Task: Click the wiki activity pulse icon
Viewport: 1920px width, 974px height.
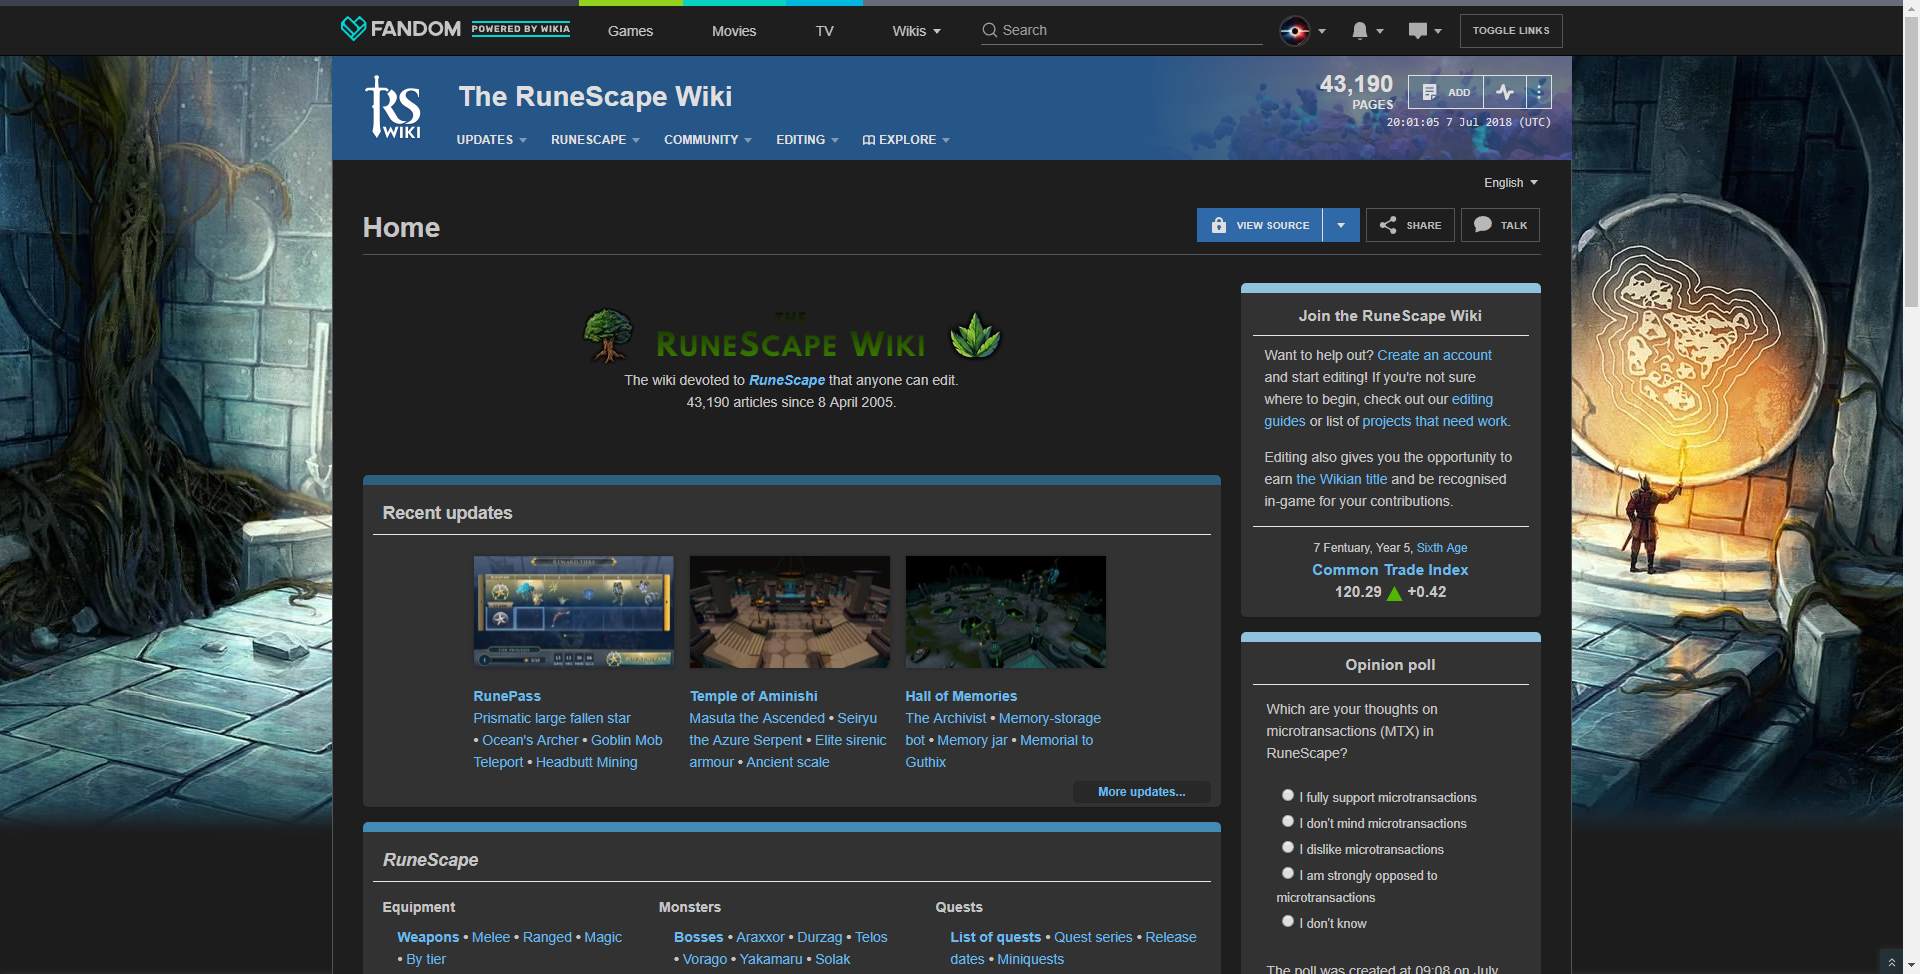Action: pyautogui.click(x=1505, y=92)
